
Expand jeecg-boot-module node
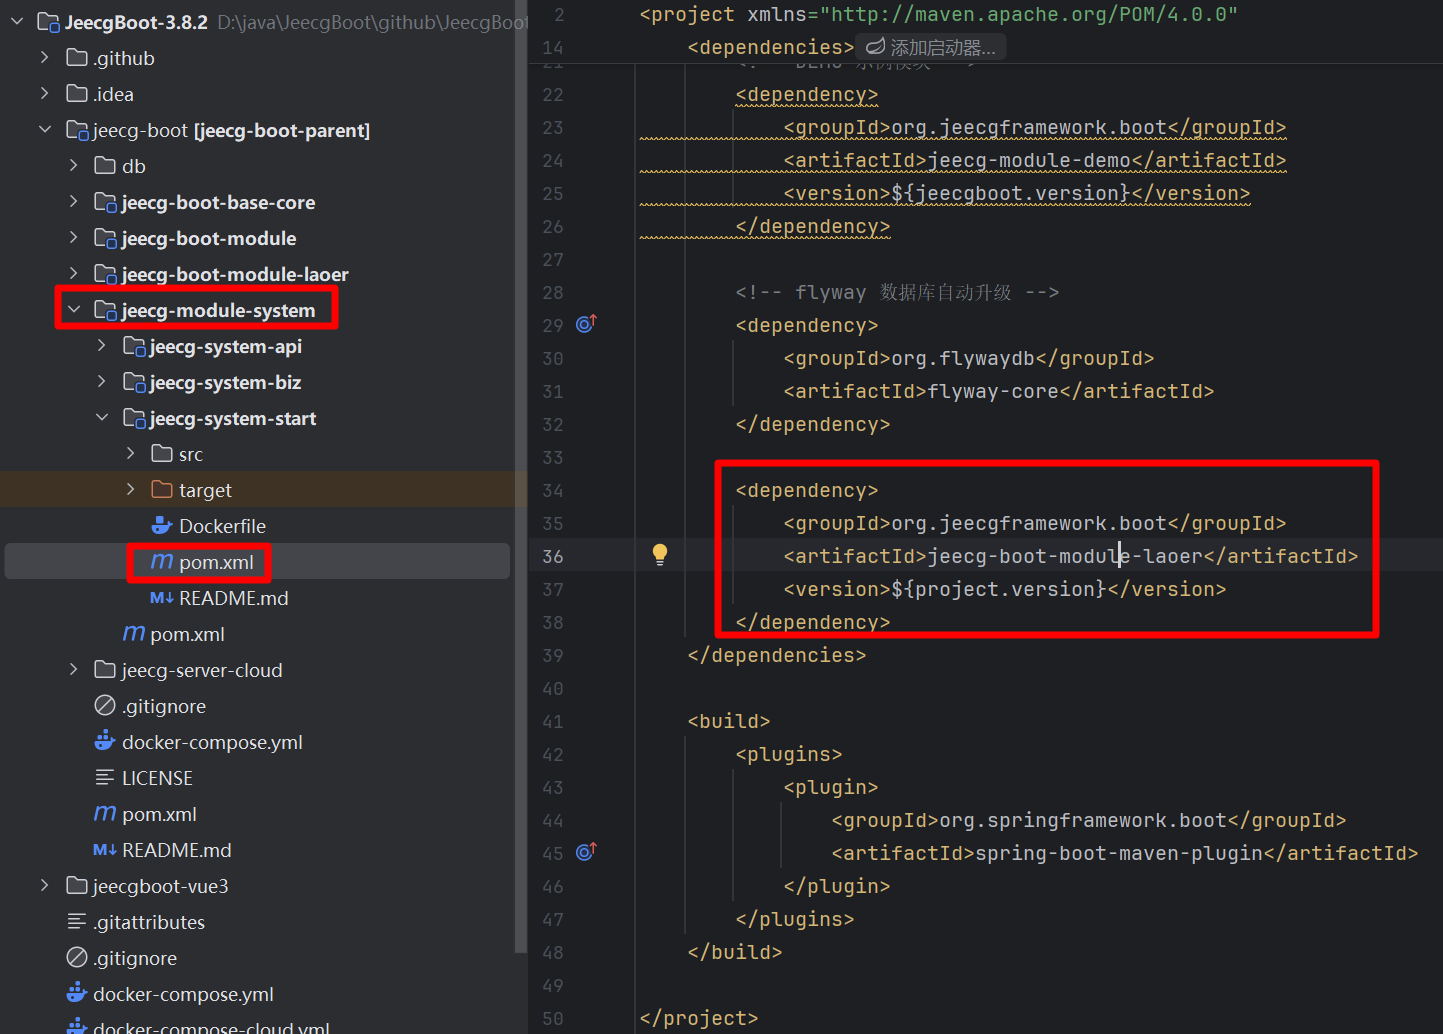(x=74, y=237)
